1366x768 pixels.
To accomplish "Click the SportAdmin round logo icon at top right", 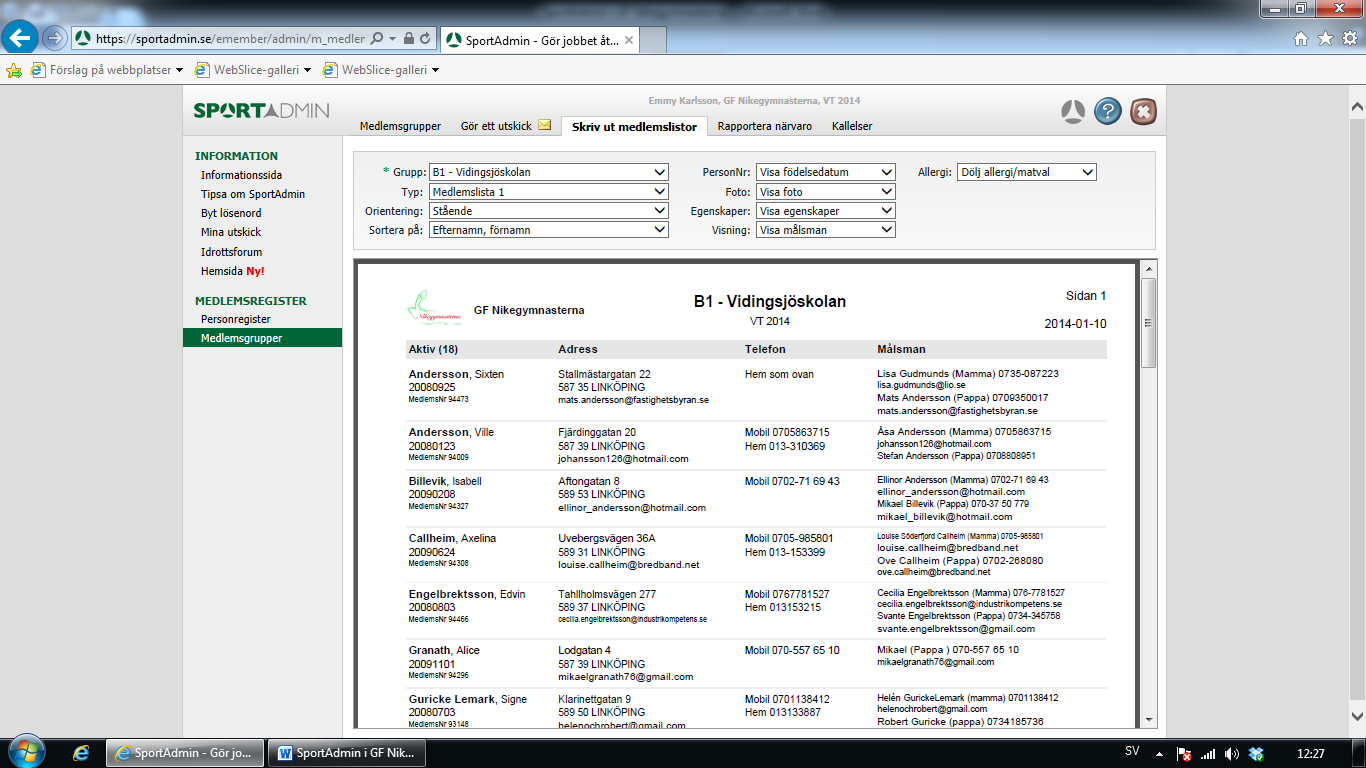I will click(1073, 111).
